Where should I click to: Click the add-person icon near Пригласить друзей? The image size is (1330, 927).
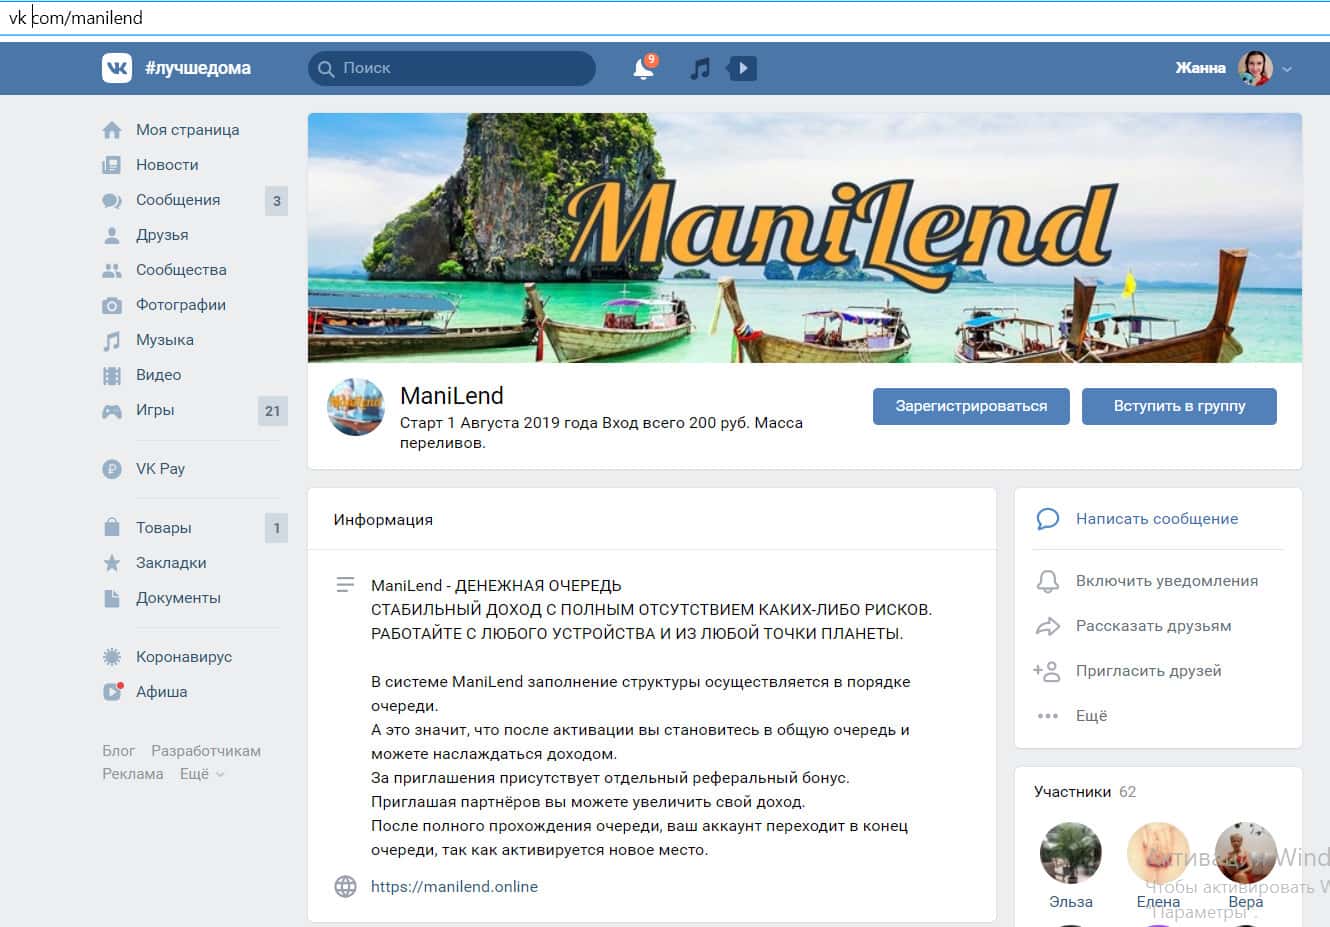coord(1047,671)
